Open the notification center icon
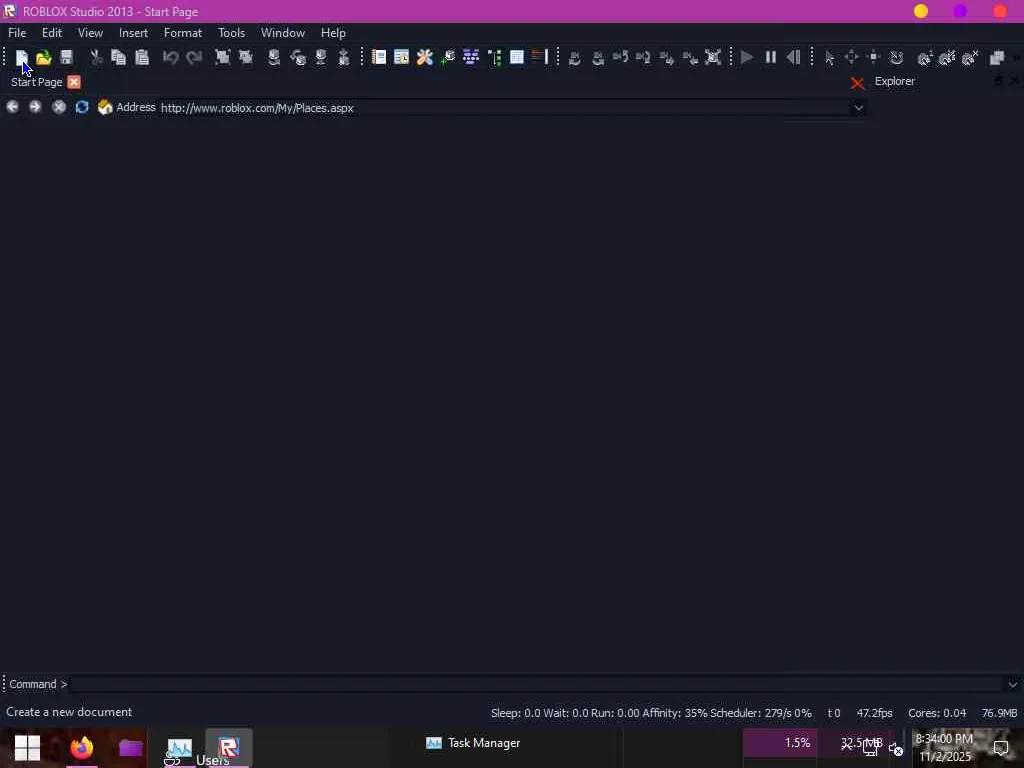This screenshot has width=1024, height=768. point(1001,748)
